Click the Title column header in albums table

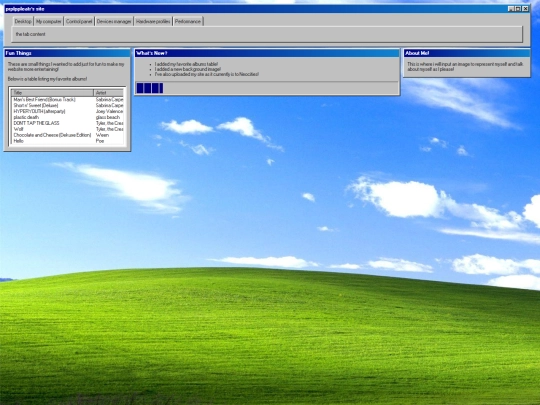52,93
